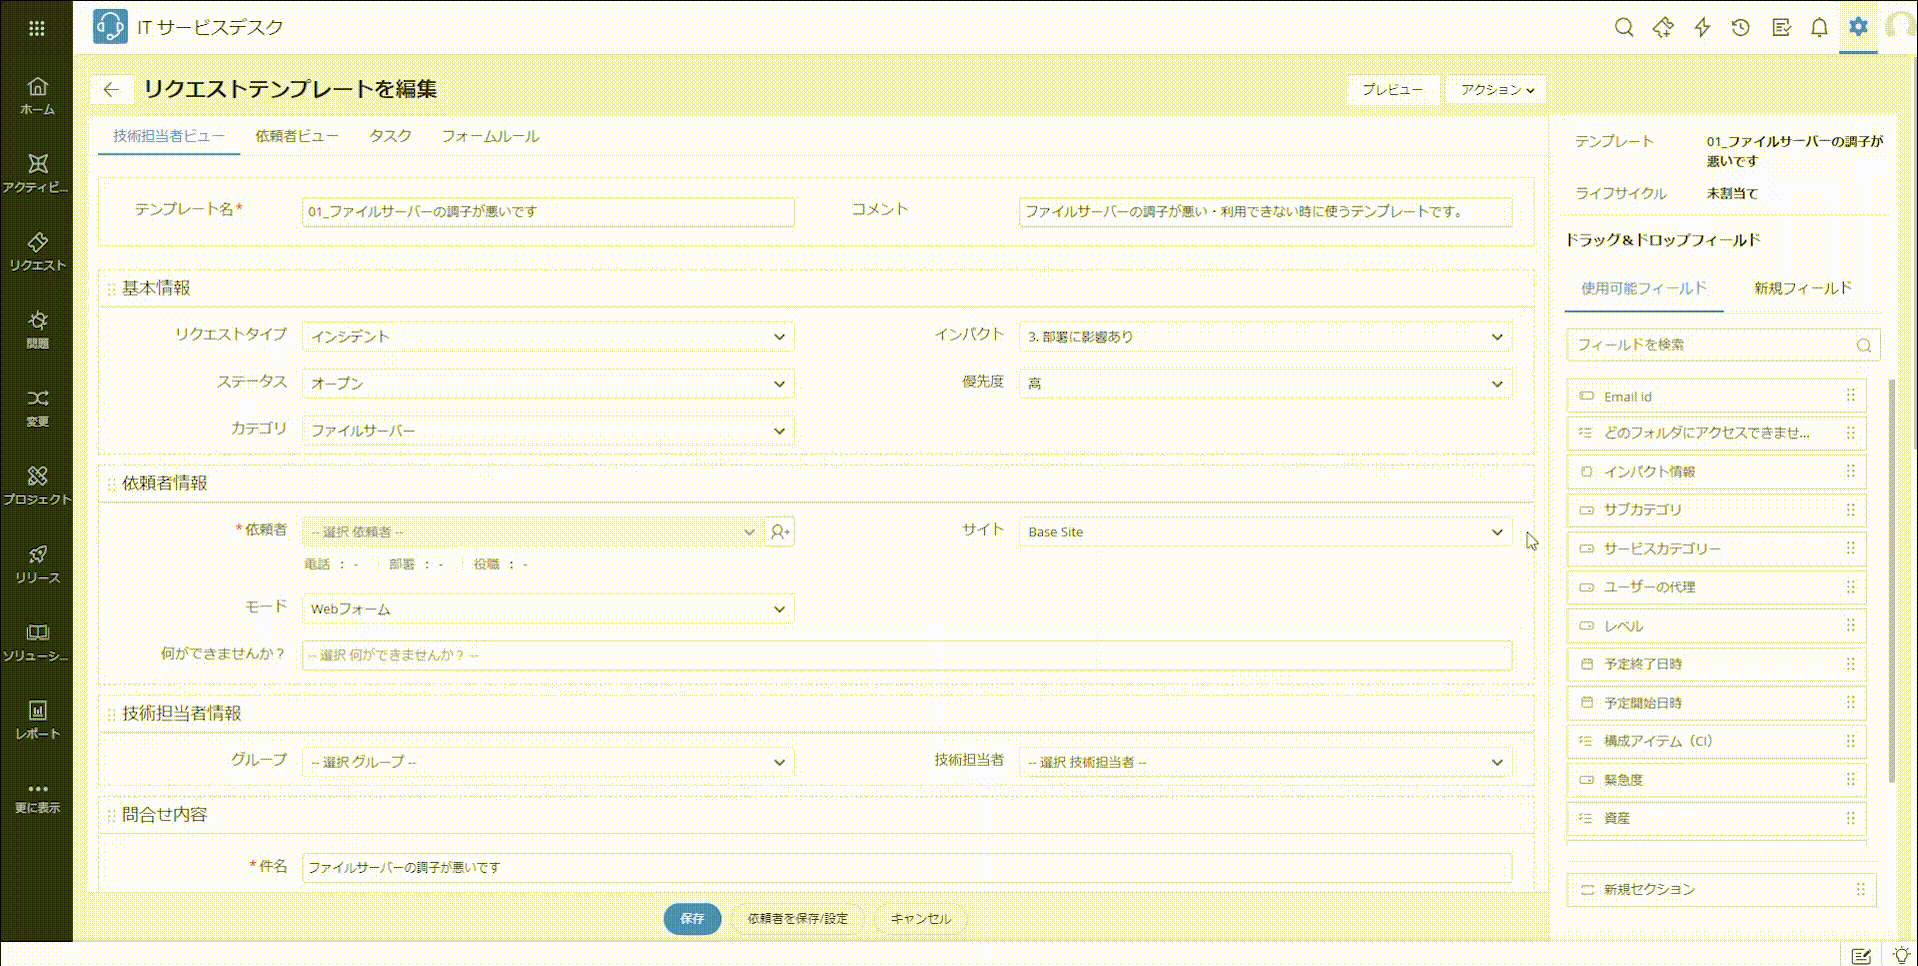Image resolution: width=1918 pixels, height=966 pixels.
Task: Click the history clock icon
Action: coord(1741,28)
